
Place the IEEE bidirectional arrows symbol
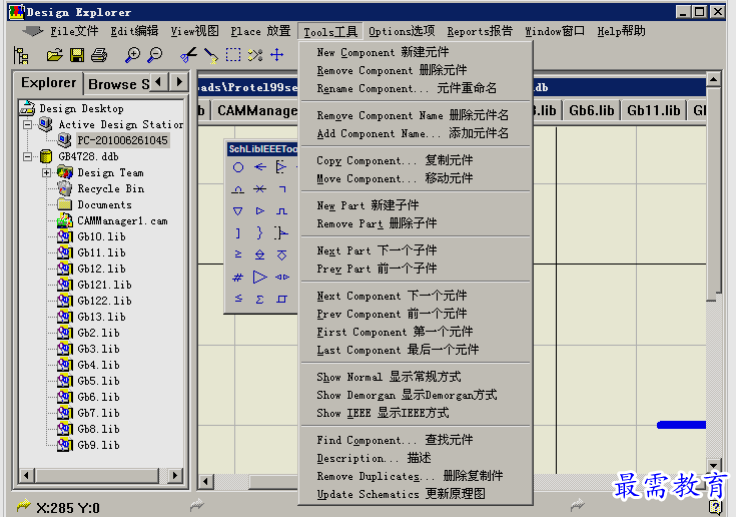click(x=282, y=277)
